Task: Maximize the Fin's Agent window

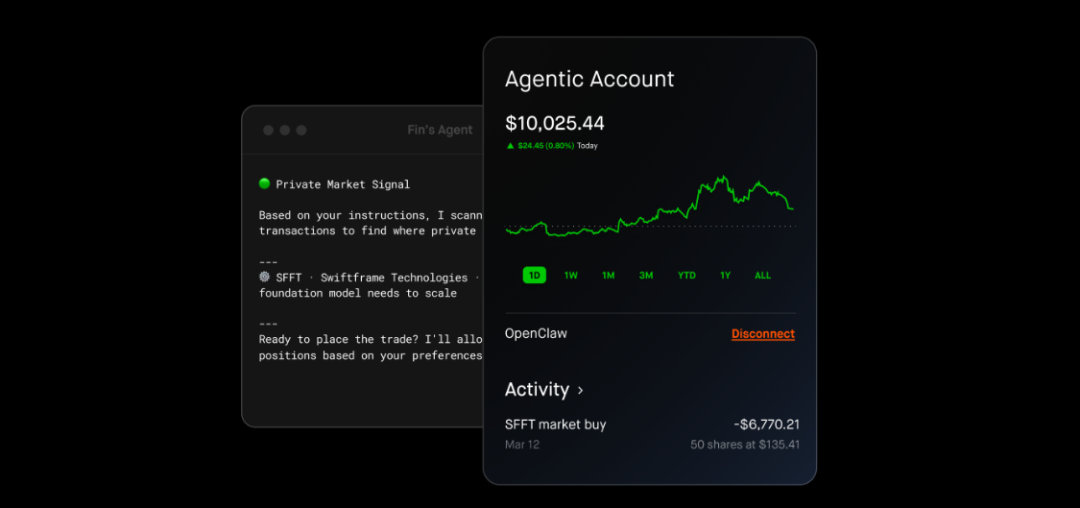Action: tap(301, 130)
